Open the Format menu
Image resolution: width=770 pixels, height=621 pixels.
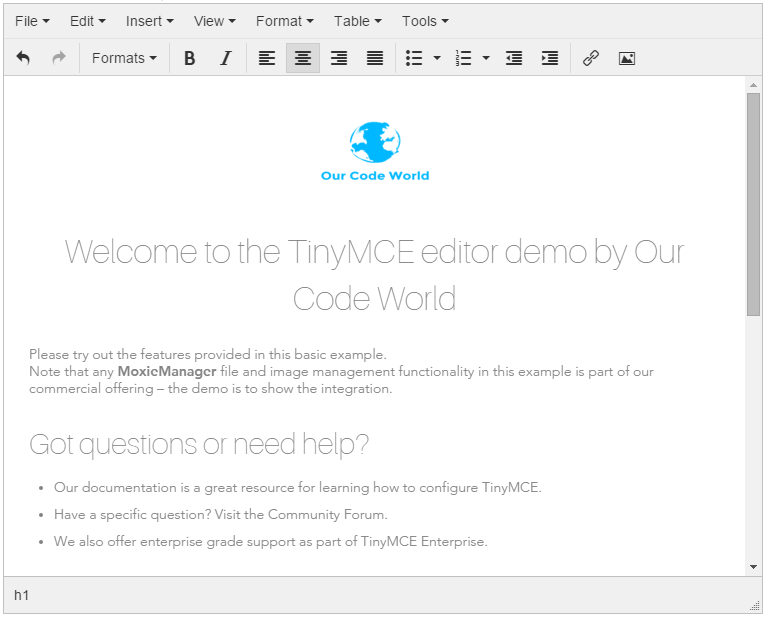(x=284, y=21)
